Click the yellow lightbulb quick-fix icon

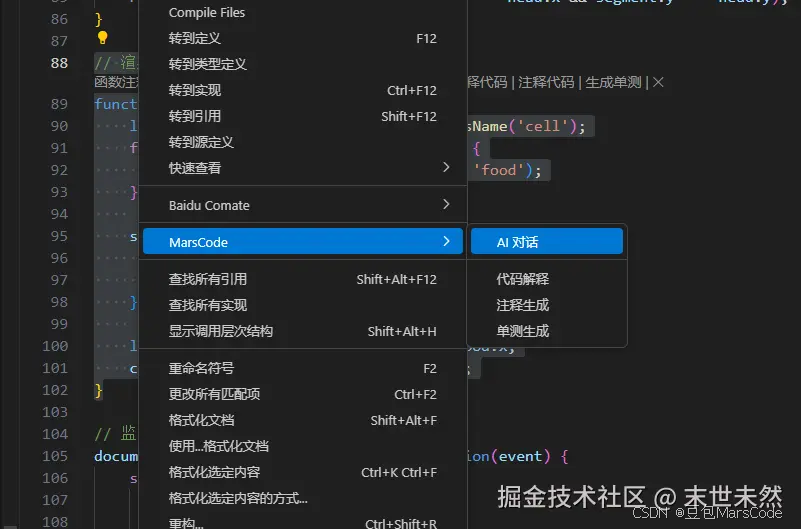point(102,38)
